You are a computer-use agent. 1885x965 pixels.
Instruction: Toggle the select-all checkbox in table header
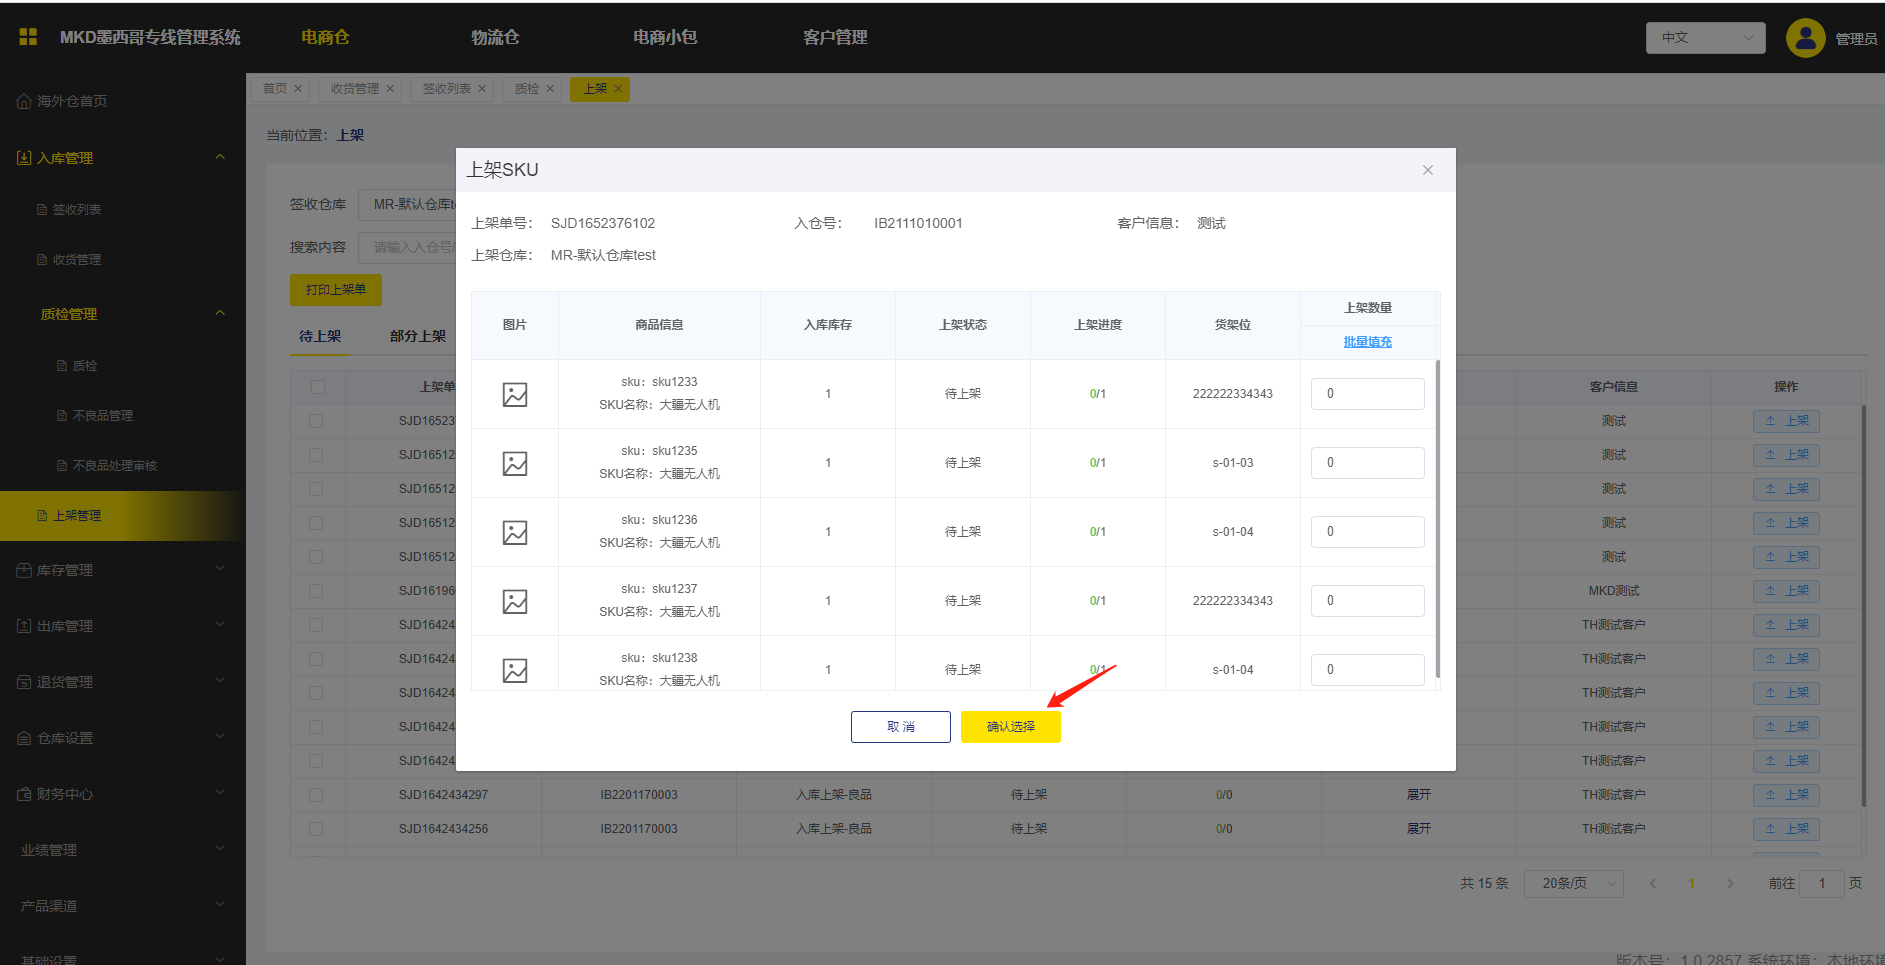coord(318,387)
